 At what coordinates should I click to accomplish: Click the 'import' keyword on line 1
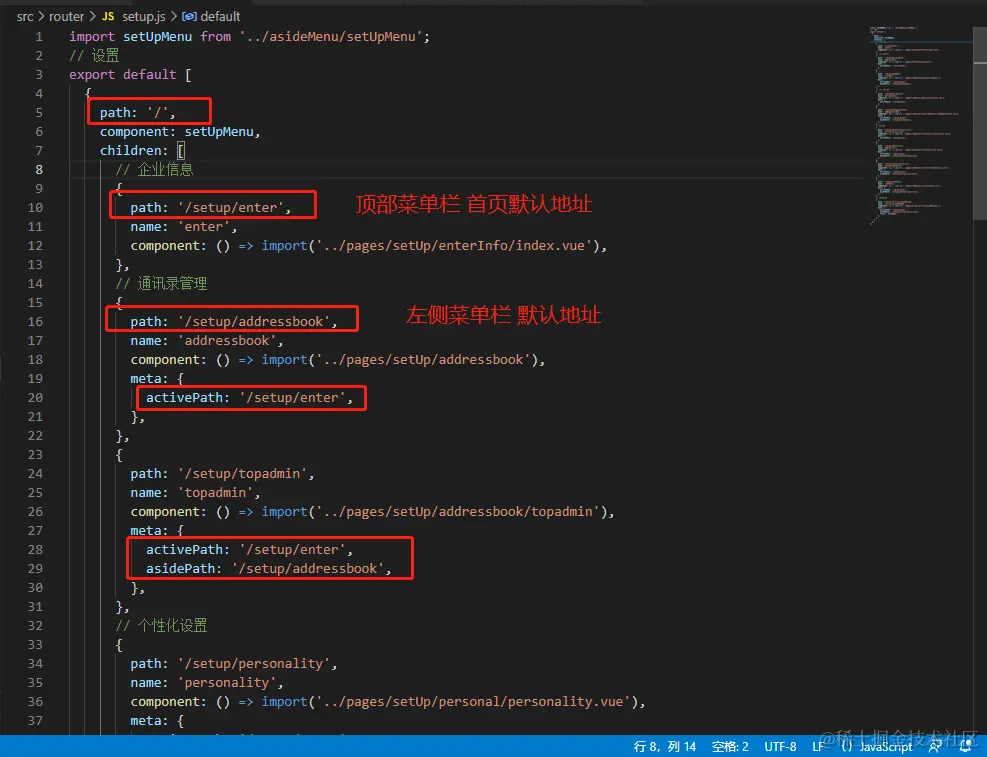pyautogui.click(x=92, y=36)
